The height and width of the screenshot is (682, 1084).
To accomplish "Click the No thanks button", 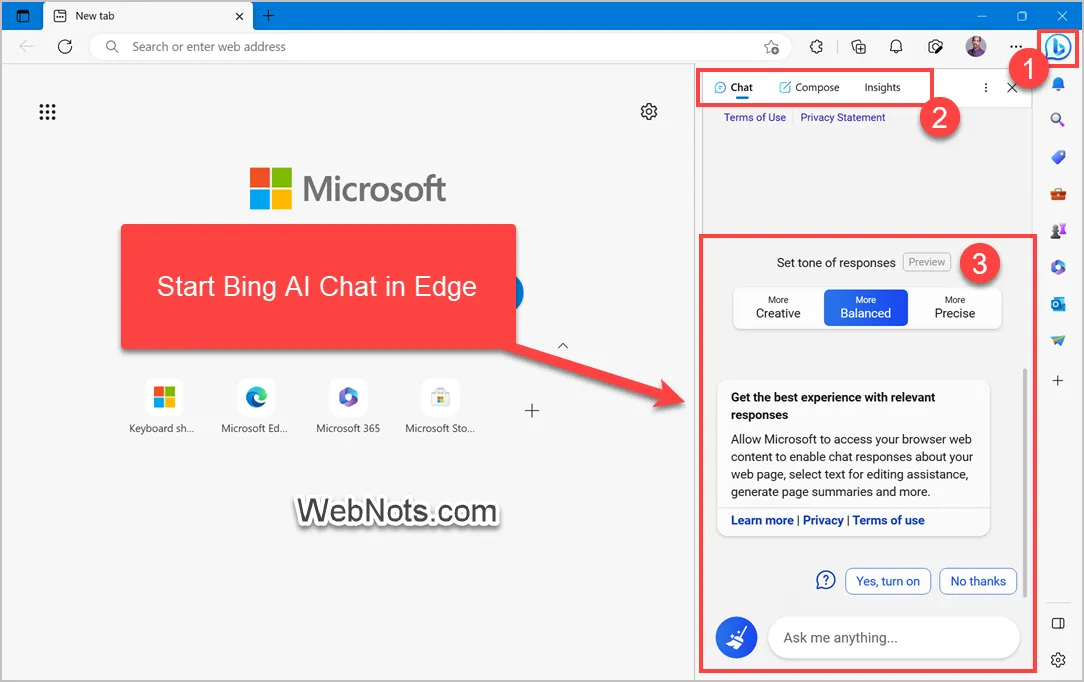I will (978, 581).
